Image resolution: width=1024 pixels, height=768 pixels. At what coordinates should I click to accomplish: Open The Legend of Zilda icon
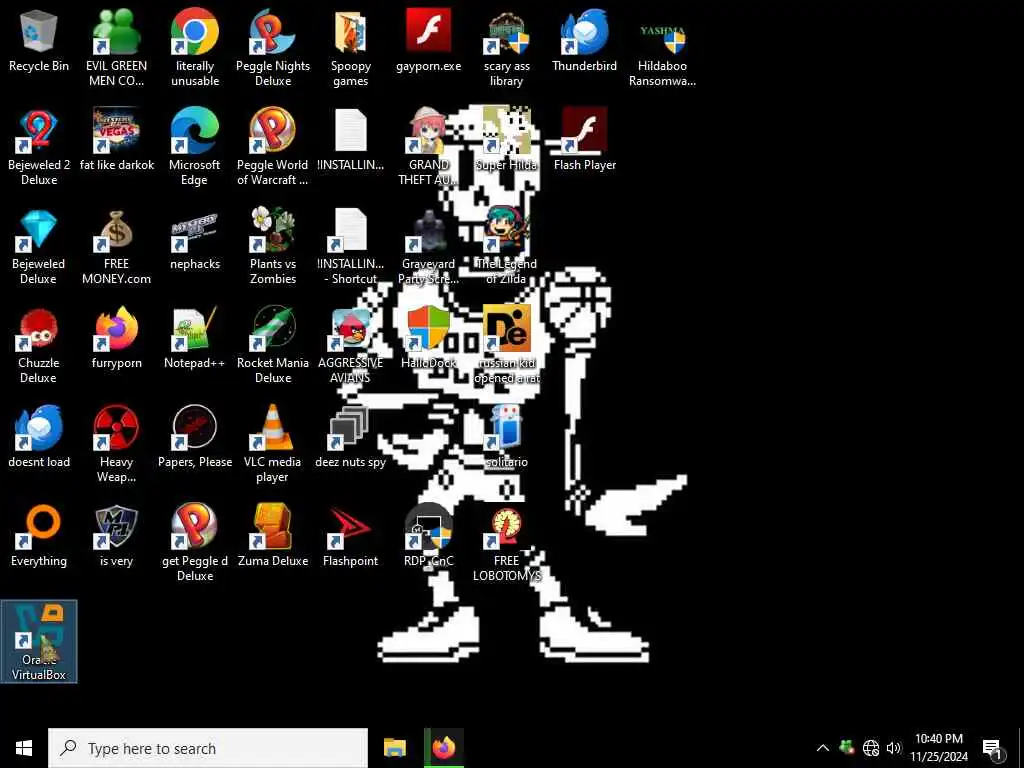click(x=507, y=246)
